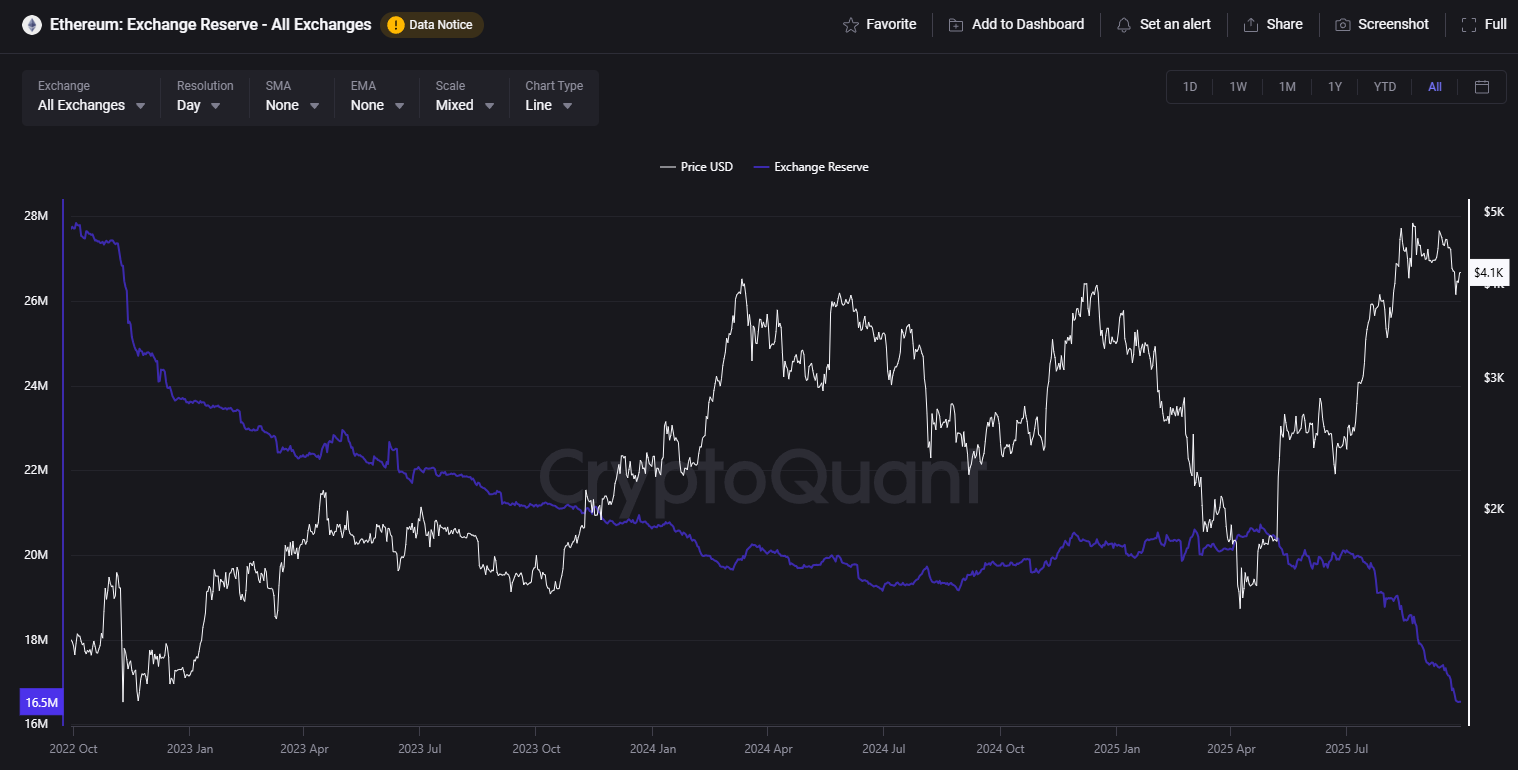
Task: Click the 16.5M reserve value label
Action: (42, 702)
